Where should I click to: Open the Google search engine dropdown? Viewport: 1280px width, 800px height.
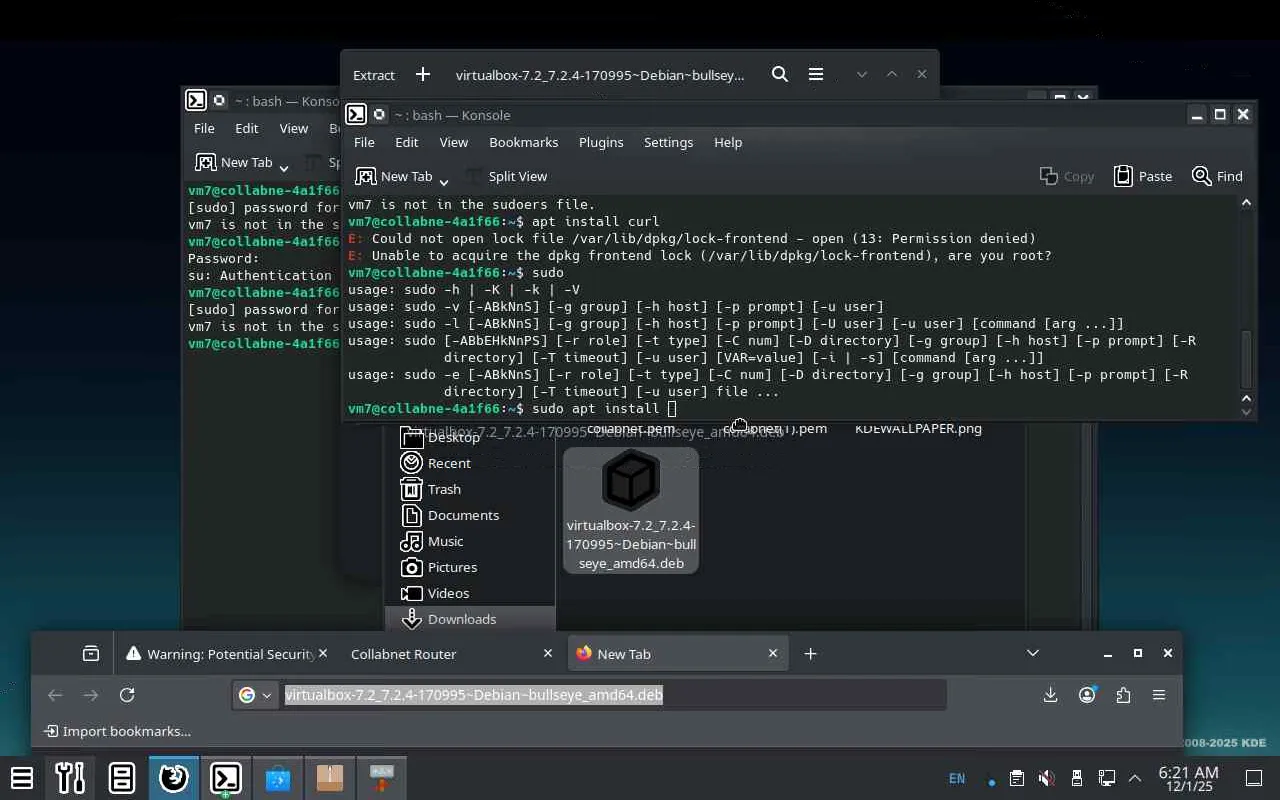coord(255,695)
